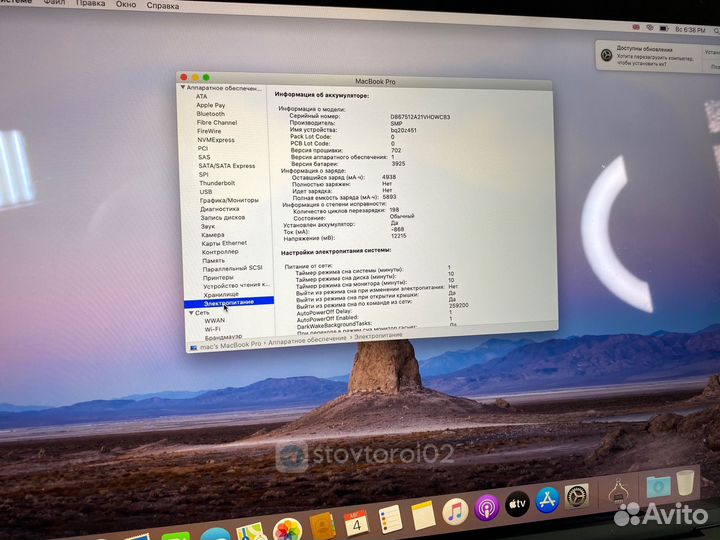Viewport: 720px width, 540px height.
Task: Select USB in the sidebar
Action: 206,191
